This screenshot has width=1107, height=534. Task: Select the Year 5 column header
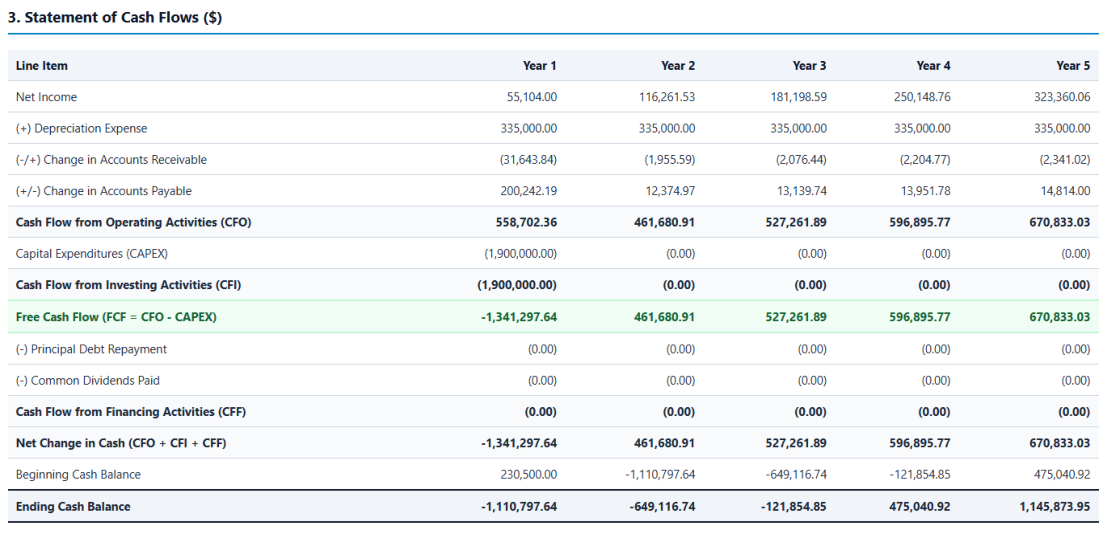(1073, 66)
